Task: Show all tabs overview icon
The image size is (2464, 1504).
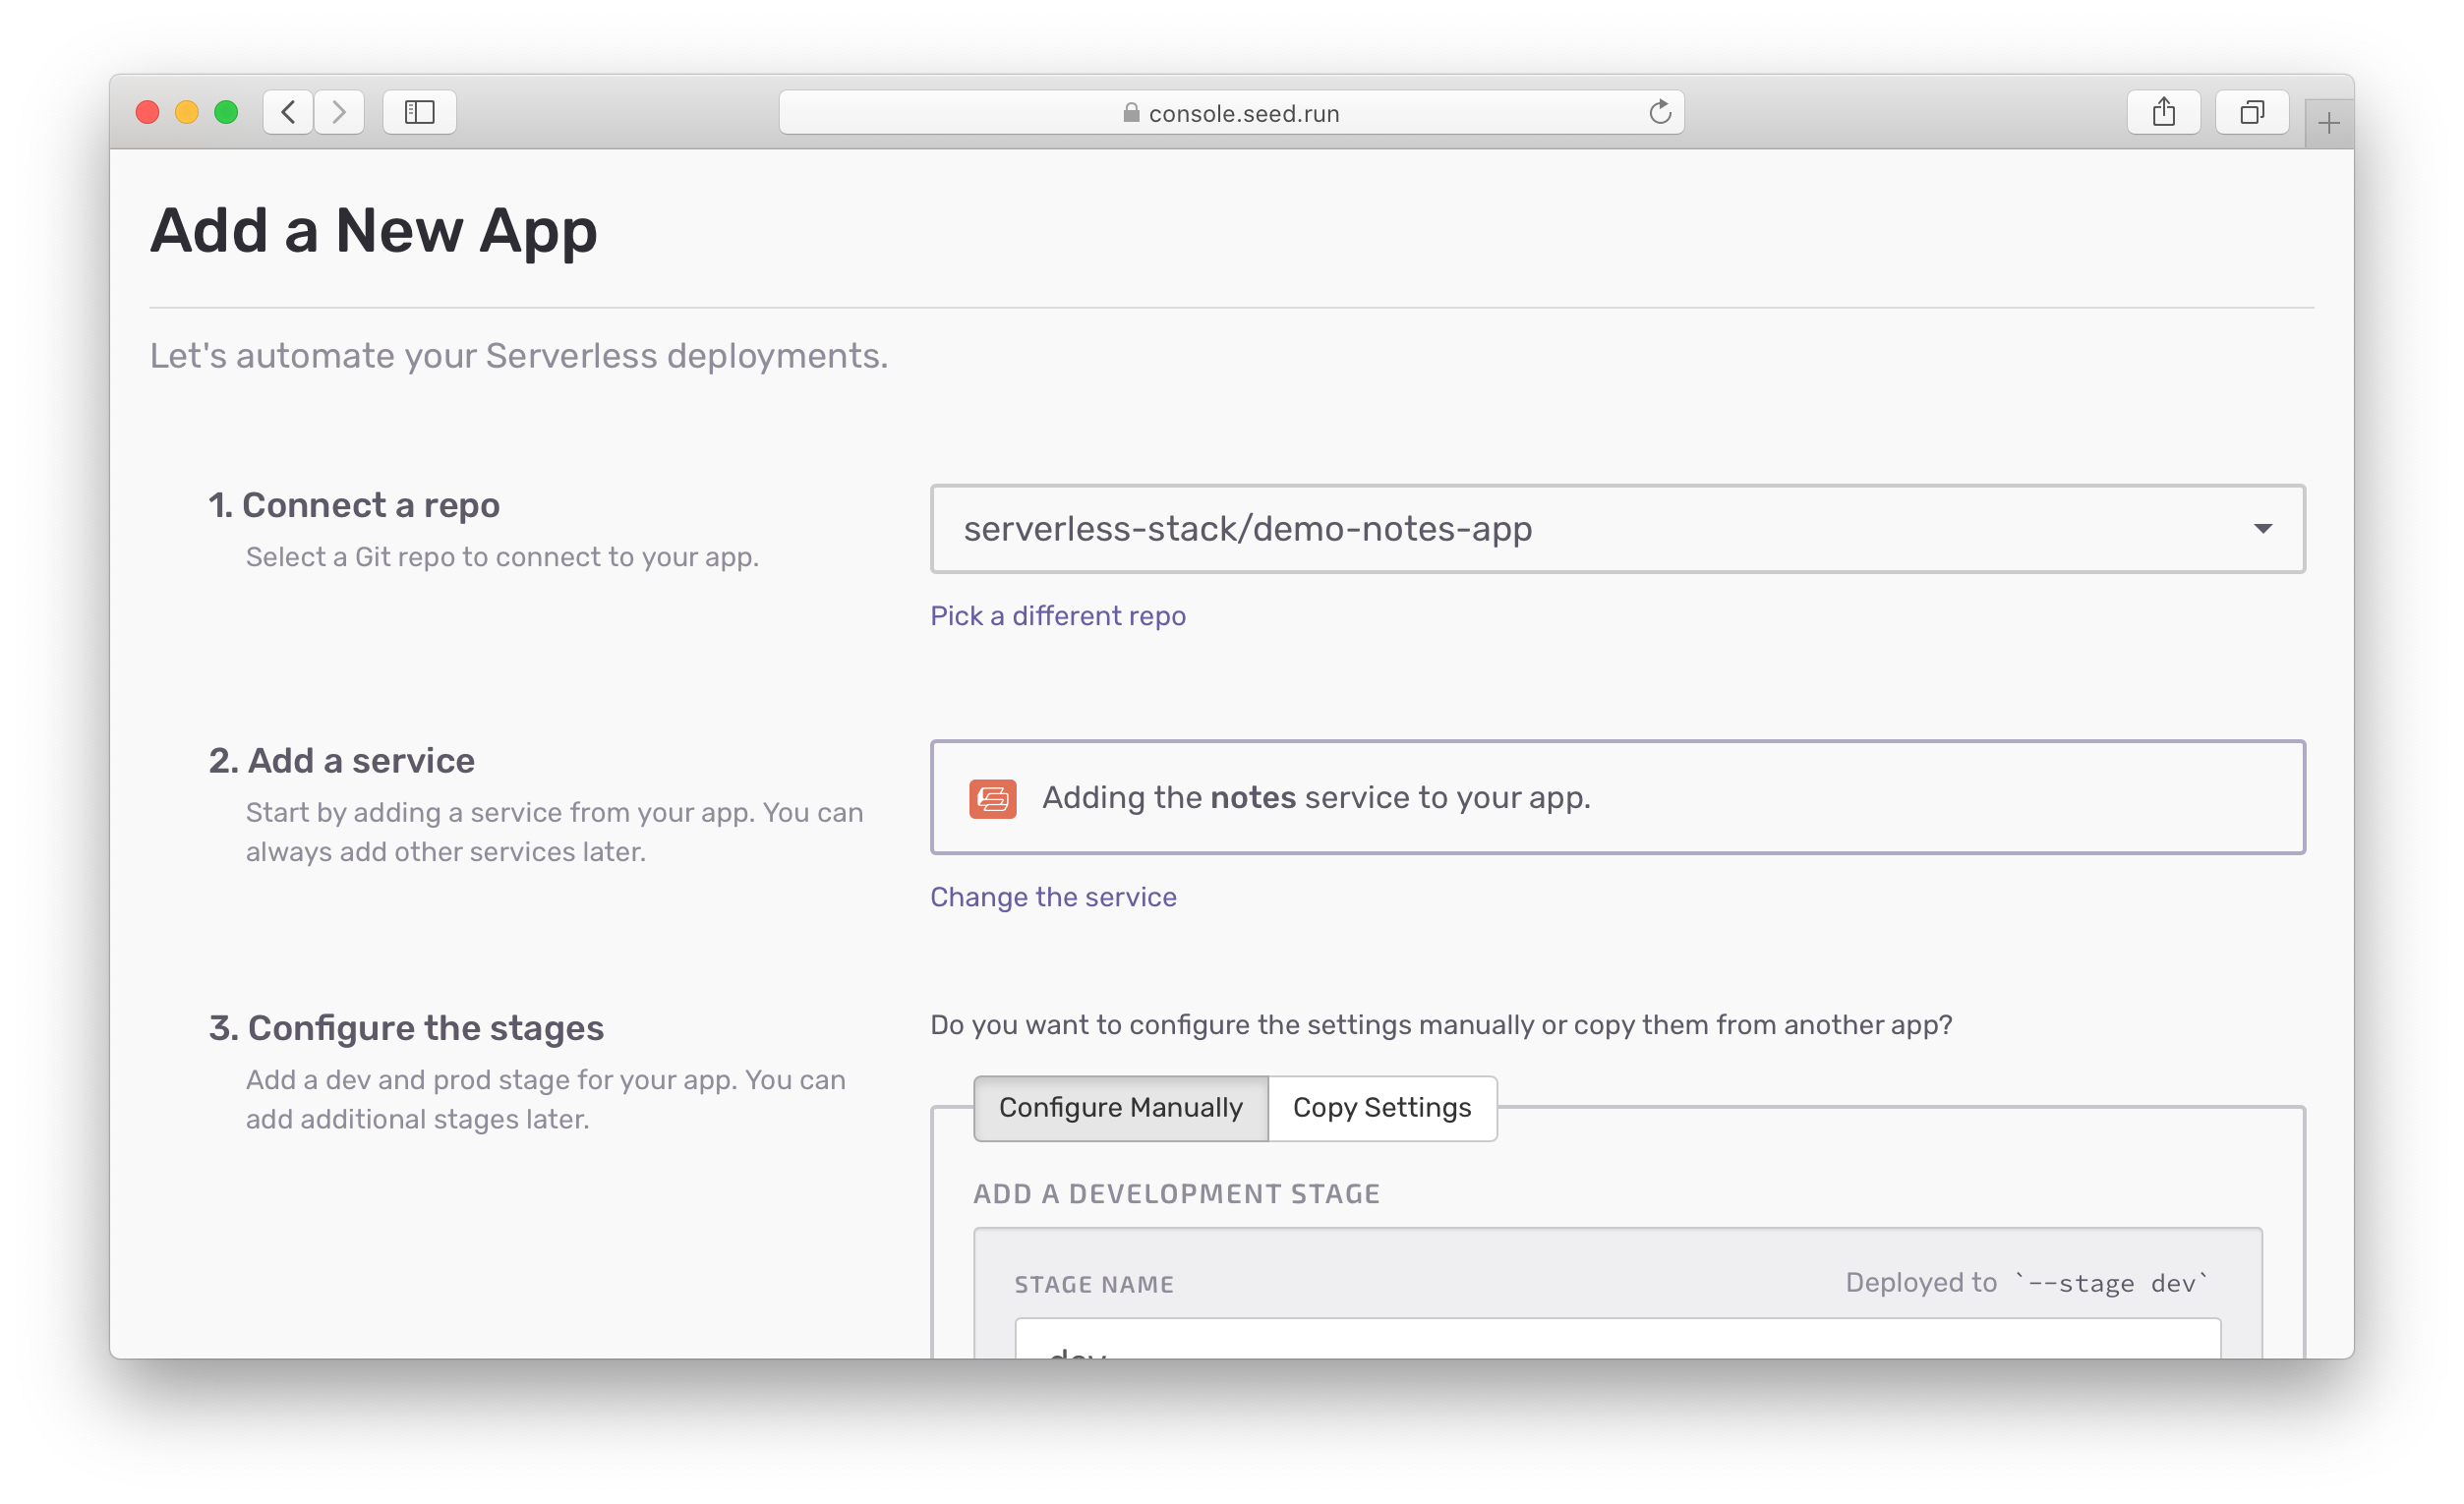Action: 2251,112
